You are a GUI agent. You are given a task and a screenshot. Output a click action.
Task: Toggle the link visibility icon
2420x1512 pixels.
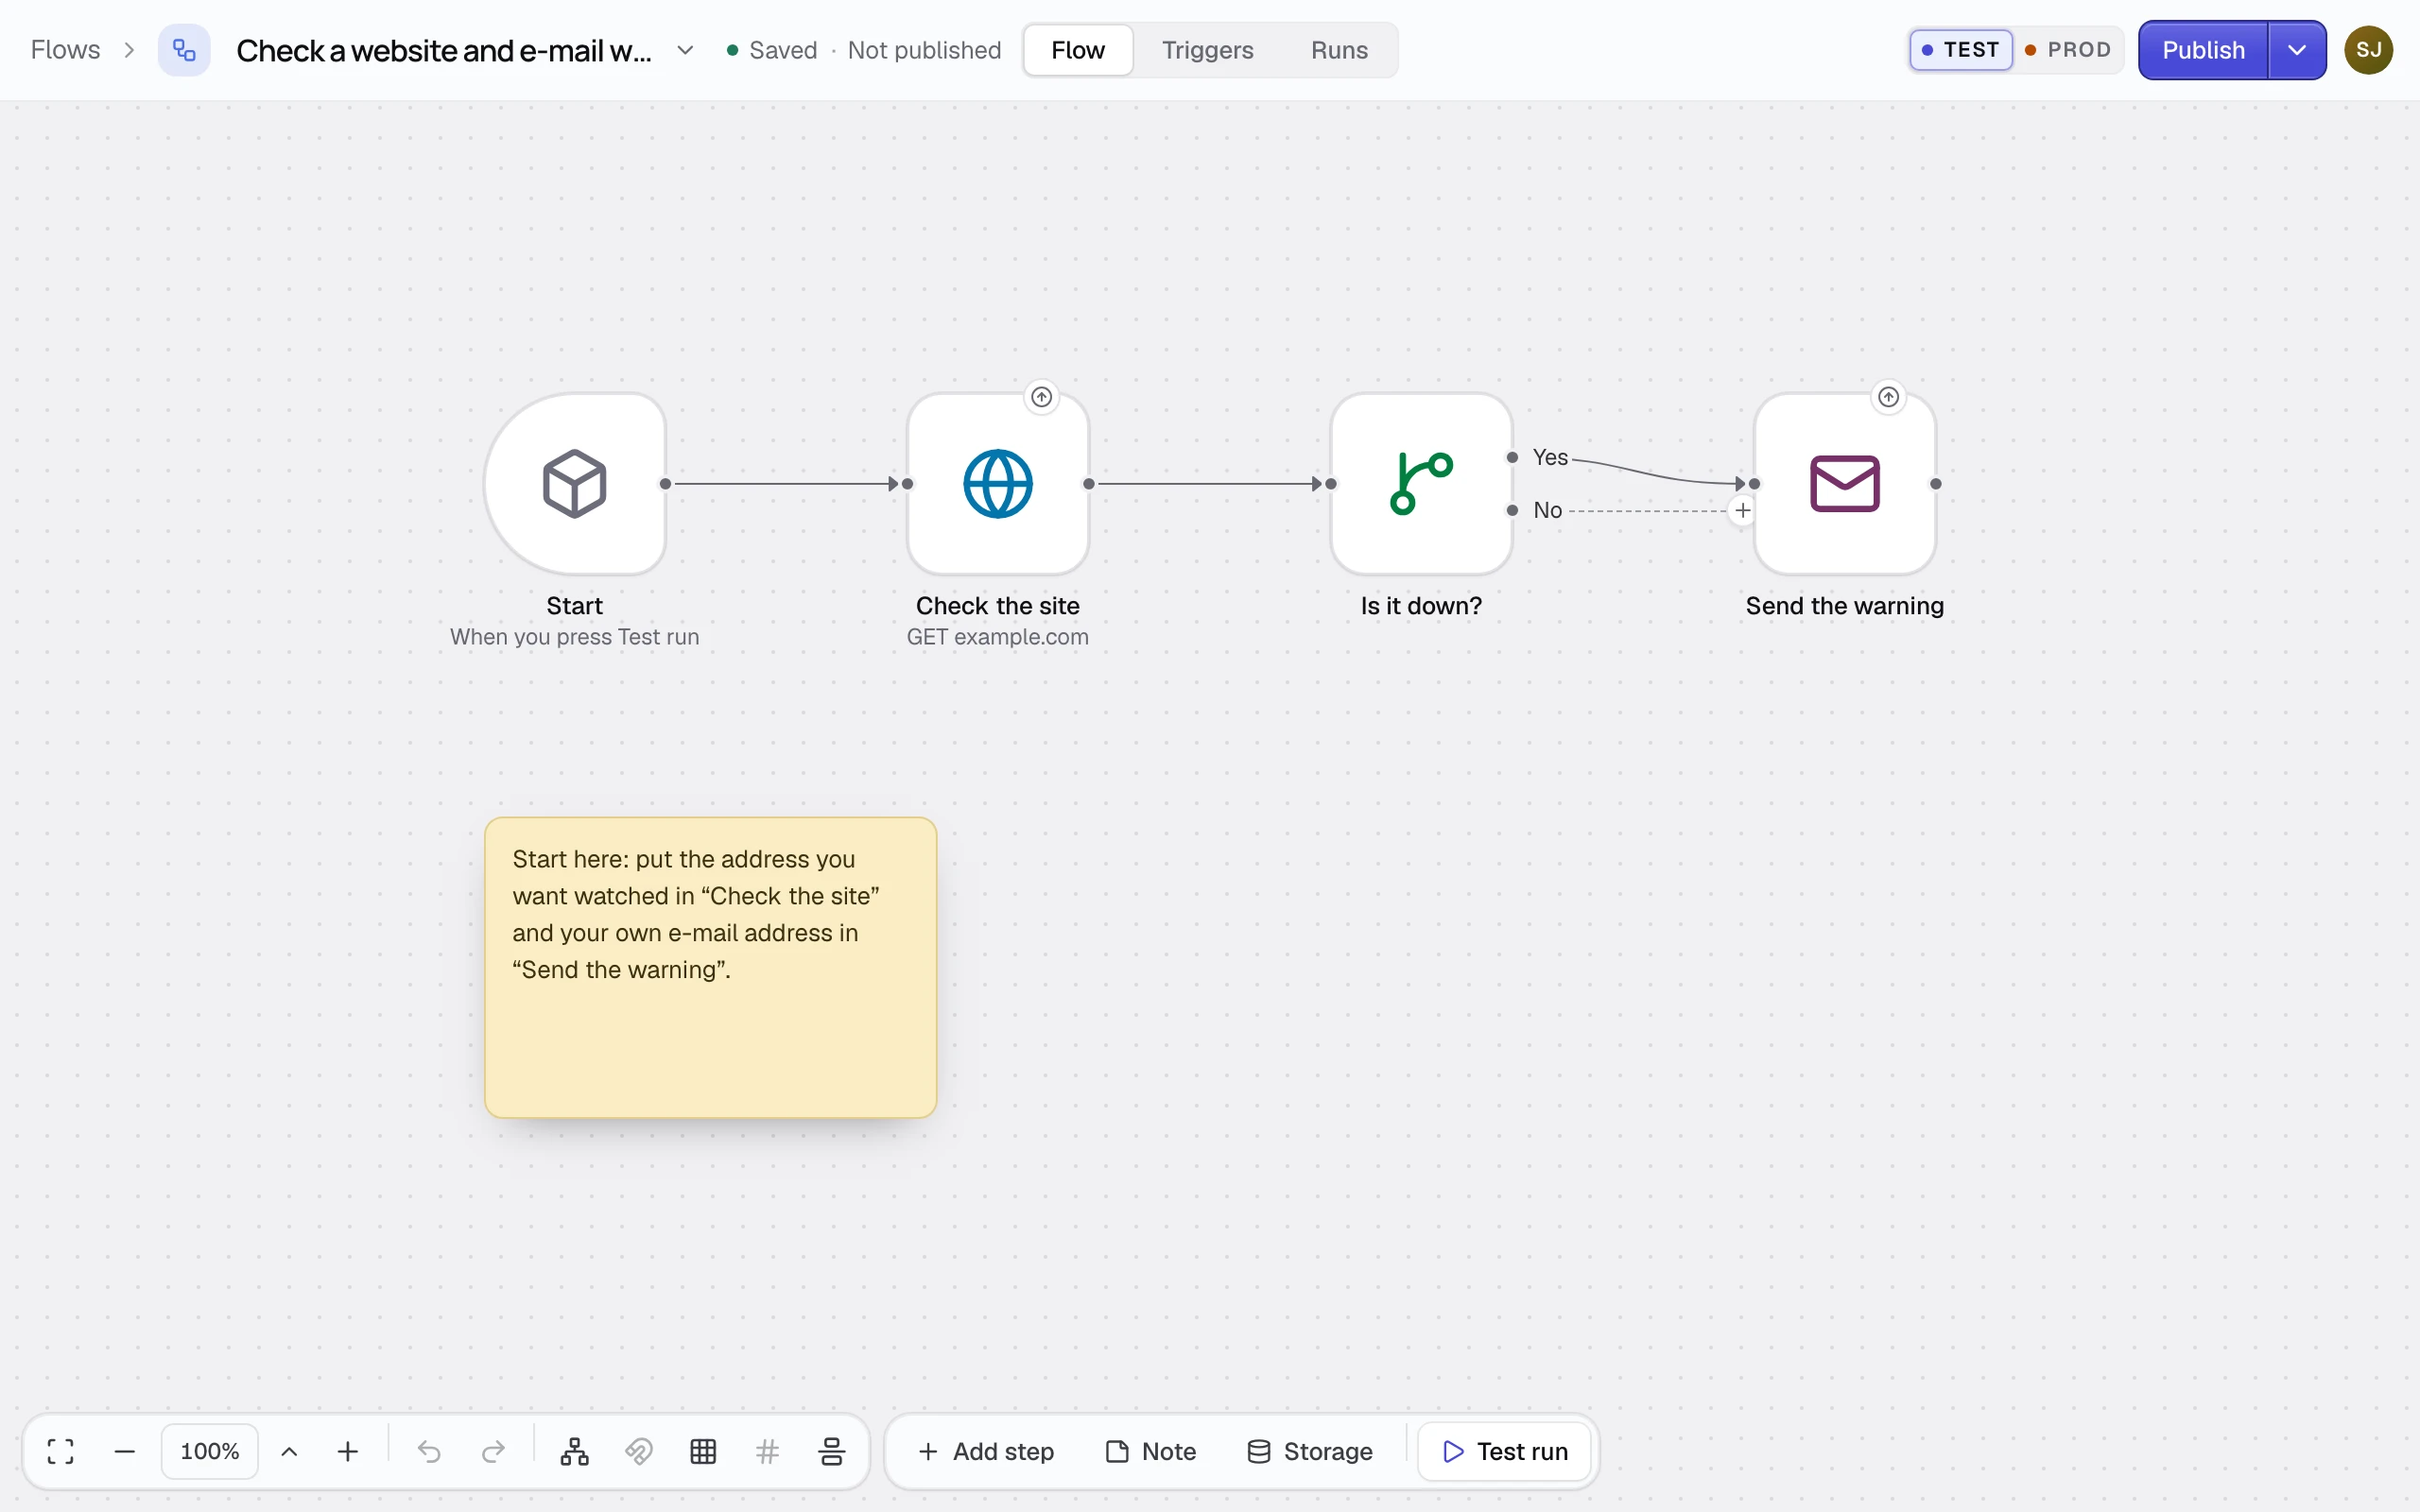click(639, 1451)
